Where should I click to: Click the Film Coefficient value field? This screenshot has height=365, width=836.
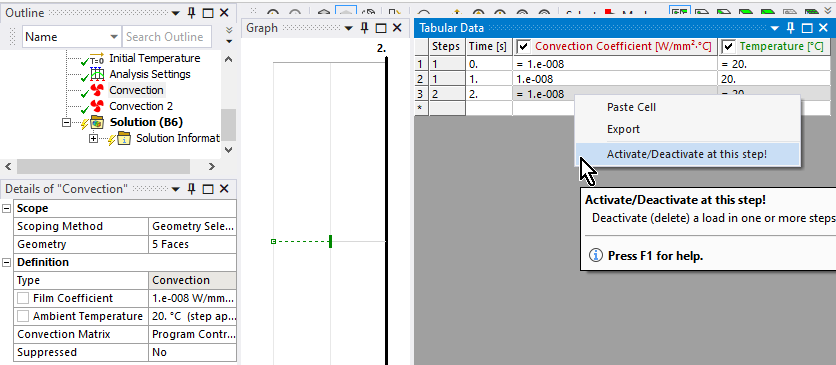(192, 298)
